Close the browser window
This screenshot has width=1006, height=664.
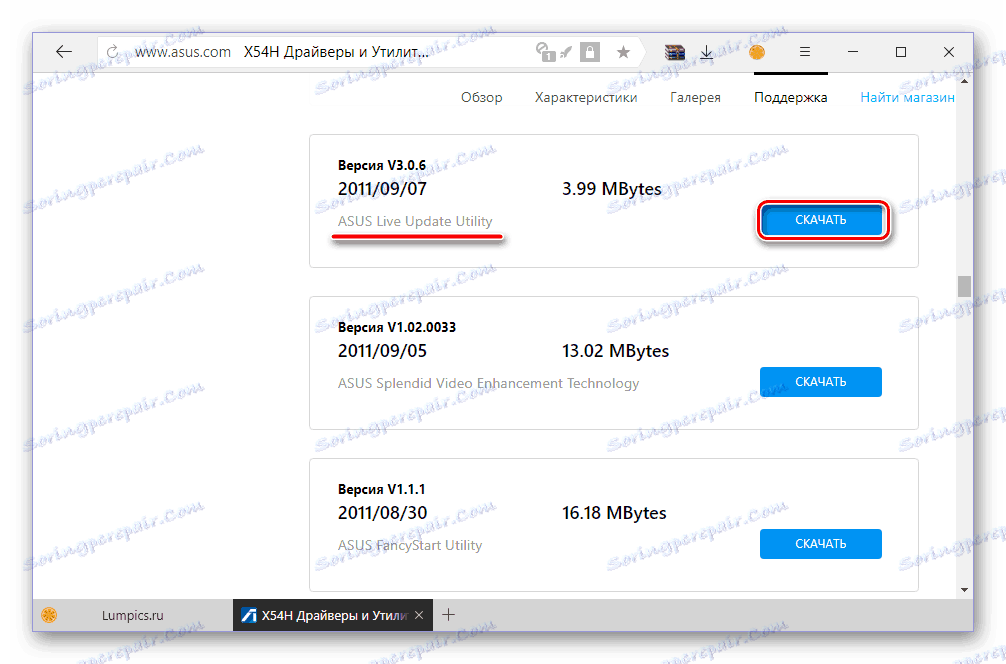(x=949, y=52)
